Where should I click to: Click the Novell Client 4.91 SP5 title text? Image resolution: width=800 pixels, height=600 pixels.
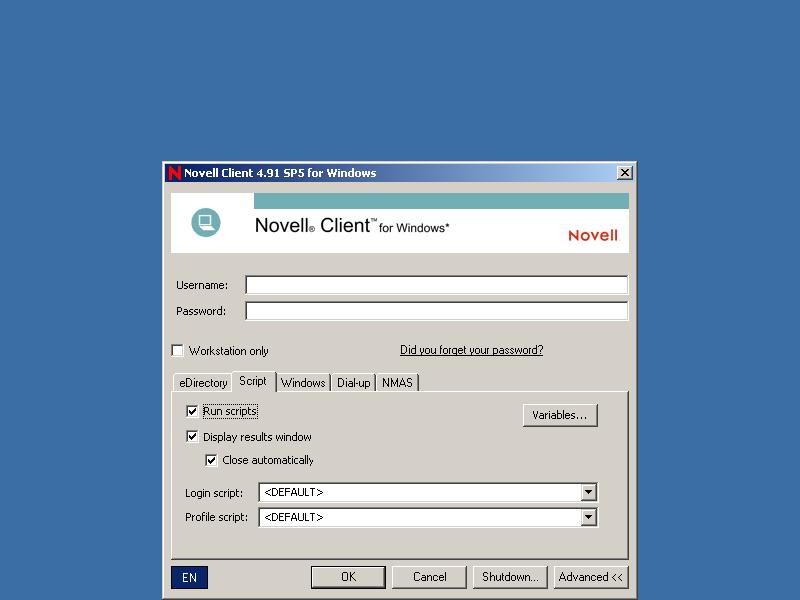280,173
